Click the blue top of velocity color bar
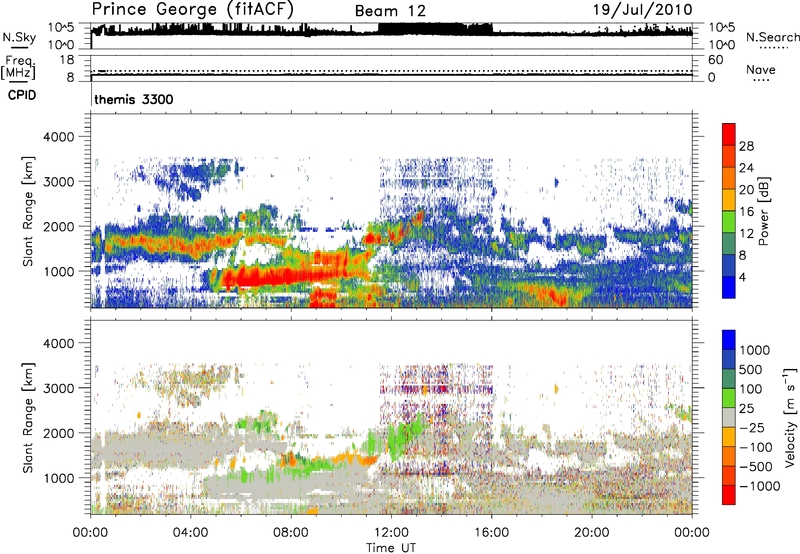This screenshot has width=800, height=554. 729,340
